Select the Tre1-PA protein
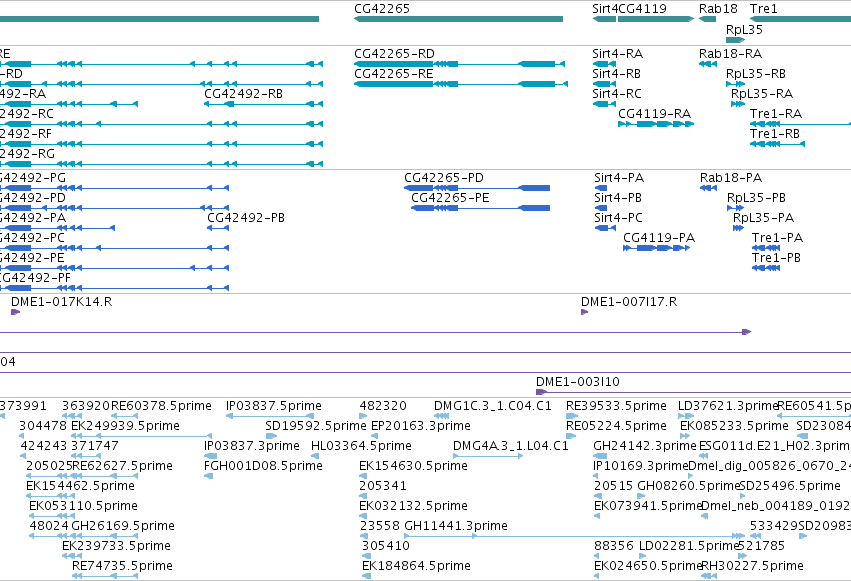 coord(766,248)
